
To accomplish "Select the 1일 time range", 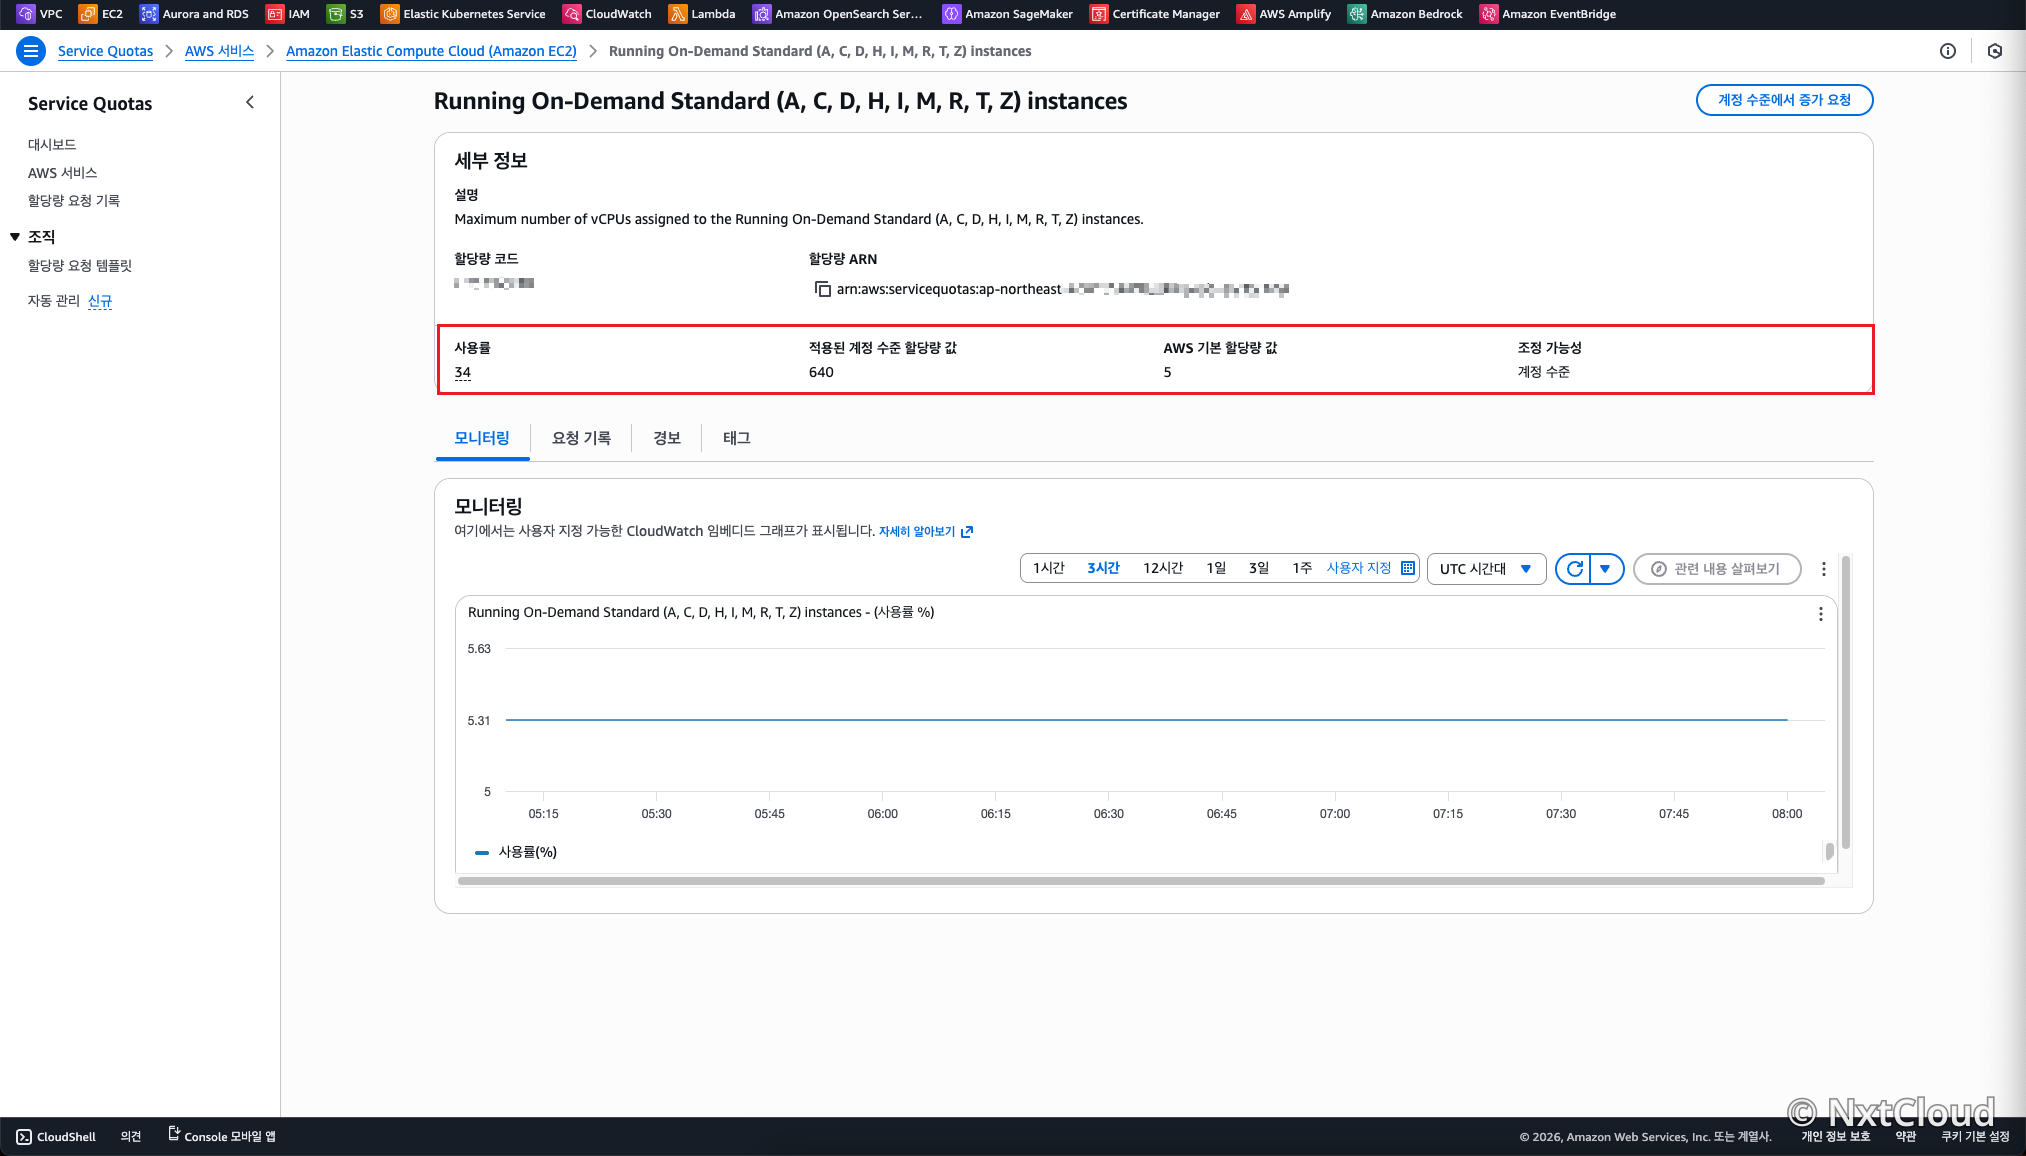I will pyautogui.click(x=1216, y=568).
